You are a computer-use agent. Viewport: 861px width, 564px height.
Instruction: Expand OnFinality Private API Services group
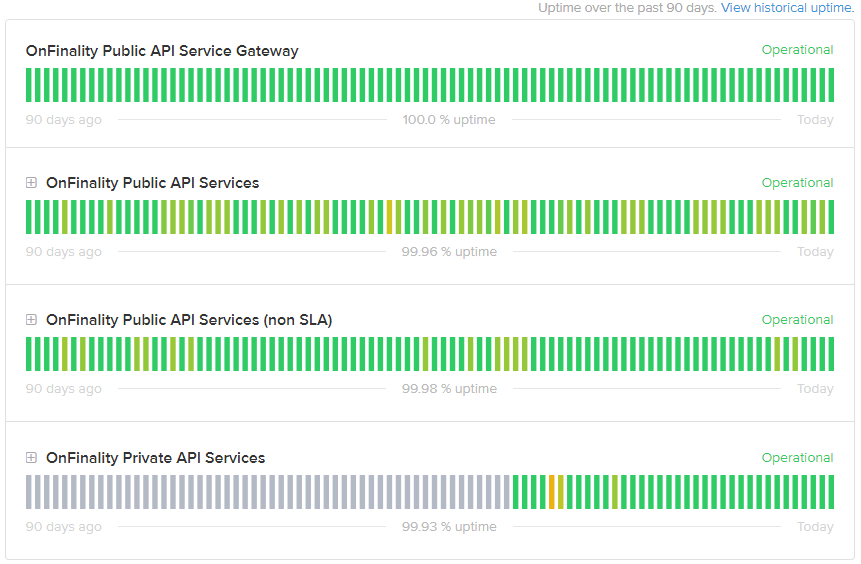coord(31,457)
